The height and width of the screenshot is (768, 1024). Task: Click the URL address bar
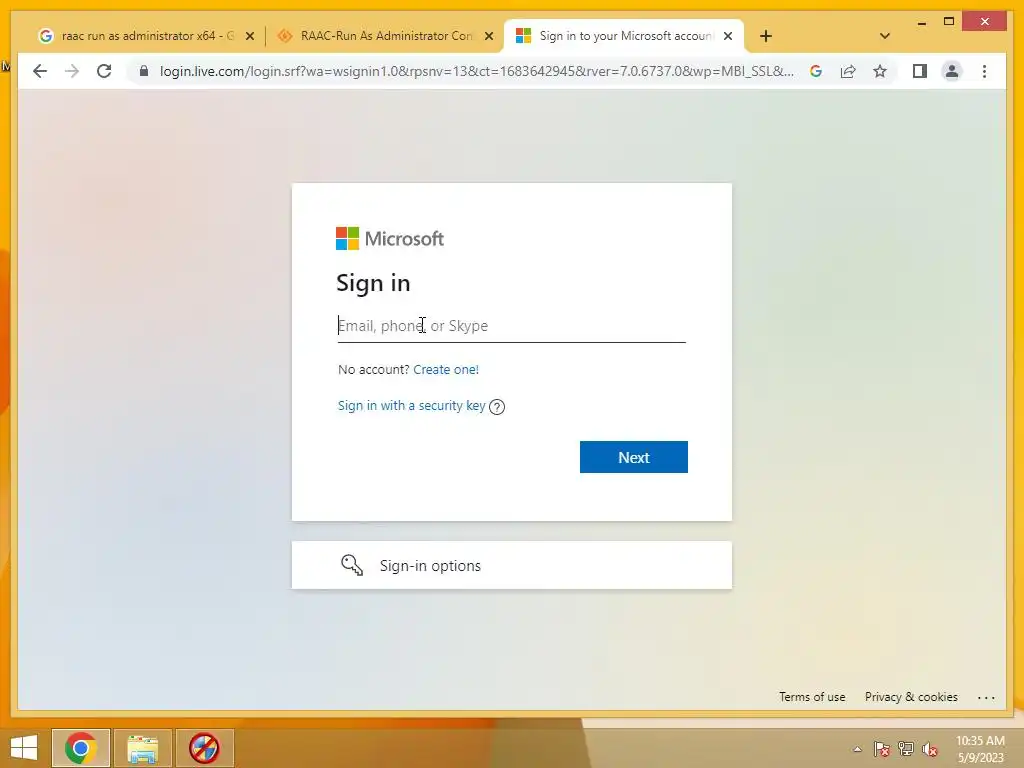[477, 71]
